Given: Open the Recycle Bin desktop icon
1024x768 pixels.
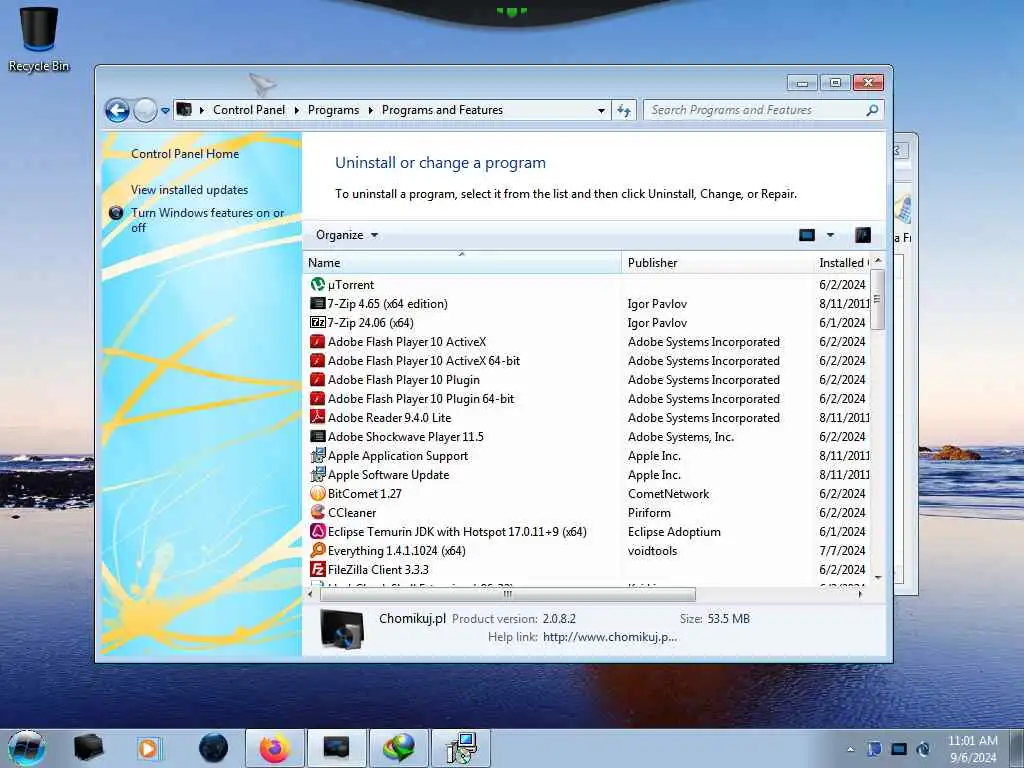Looking at the screenshot, I should coord(39,38).
